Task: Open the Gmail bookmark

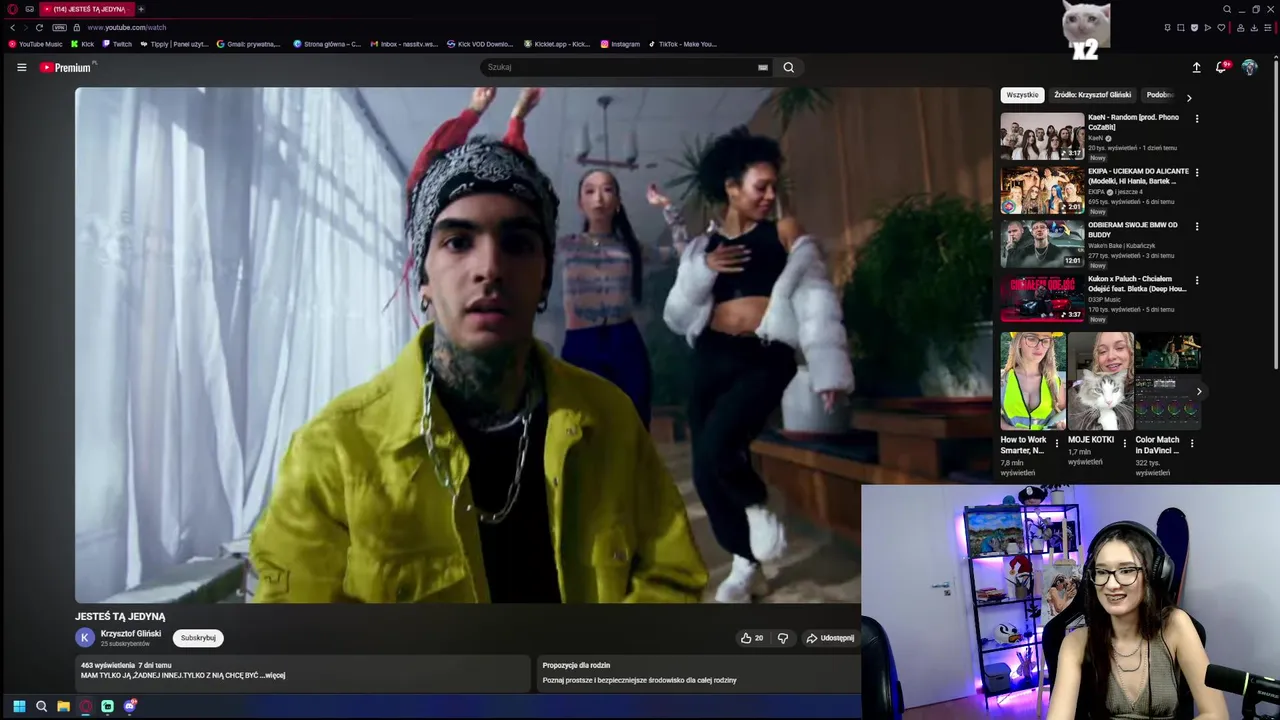Action: 249,44
